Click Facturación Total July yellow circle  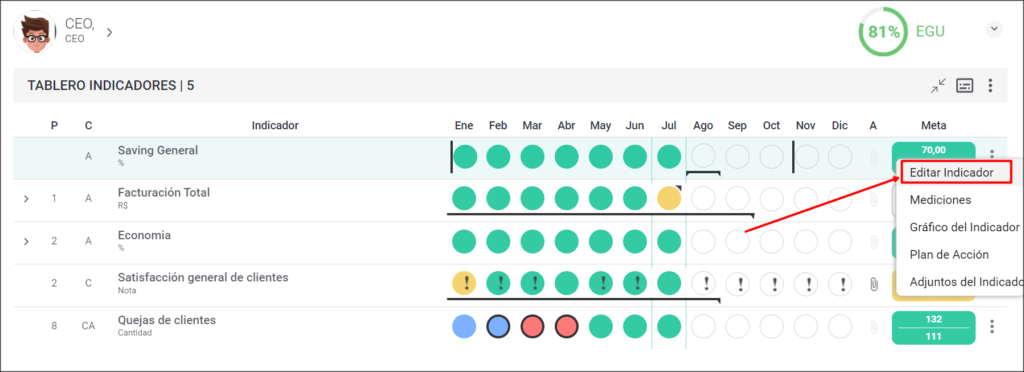coord(669,198)
